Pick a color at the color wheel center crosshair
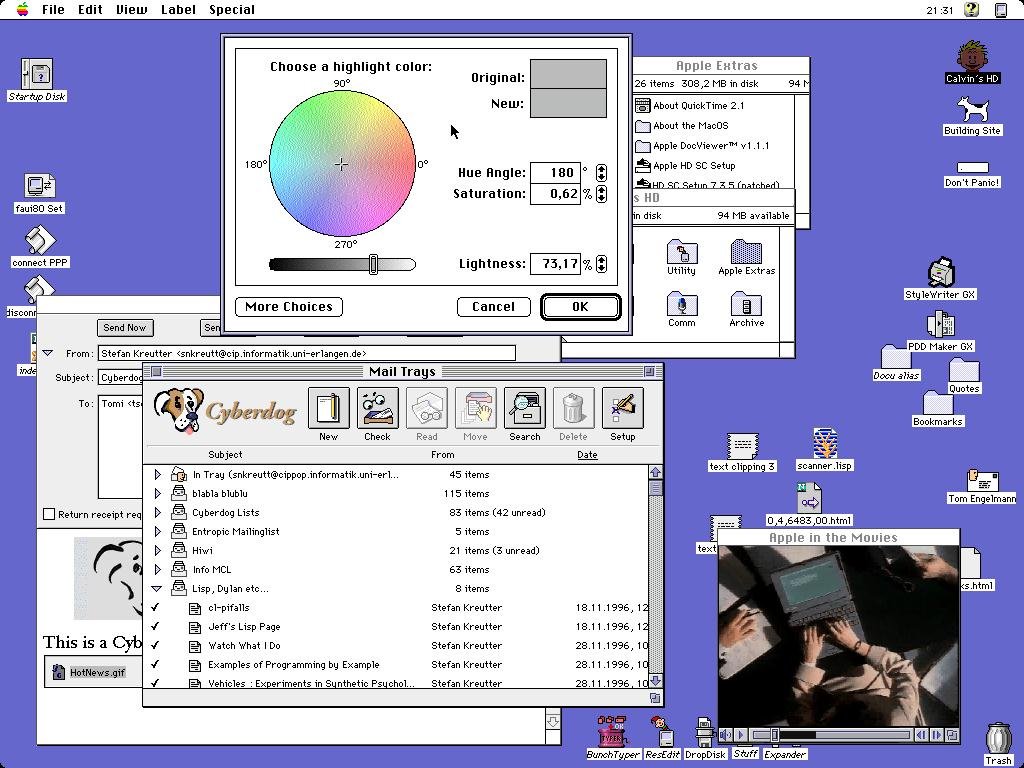 tap(342, 165)
